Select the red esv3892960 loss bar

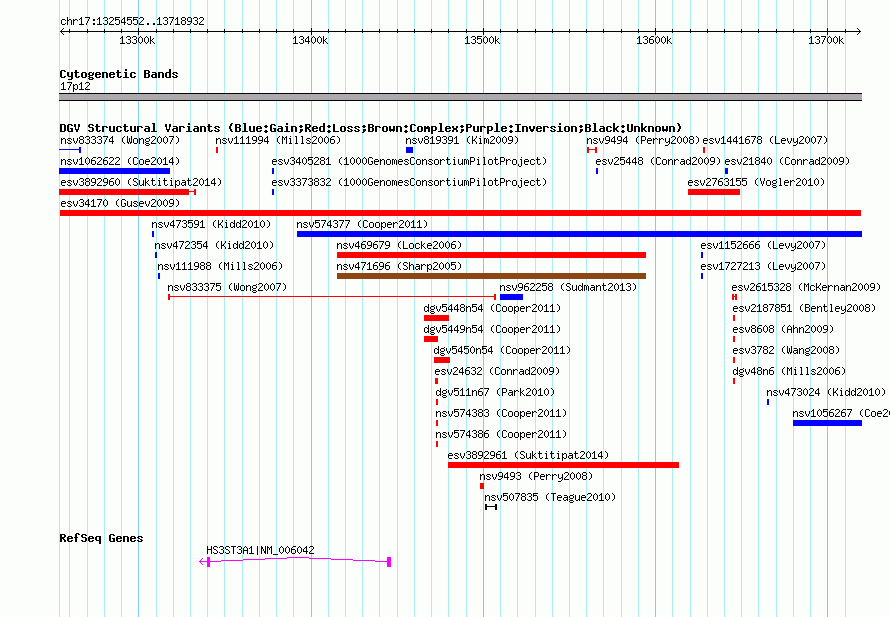(128, 192)
